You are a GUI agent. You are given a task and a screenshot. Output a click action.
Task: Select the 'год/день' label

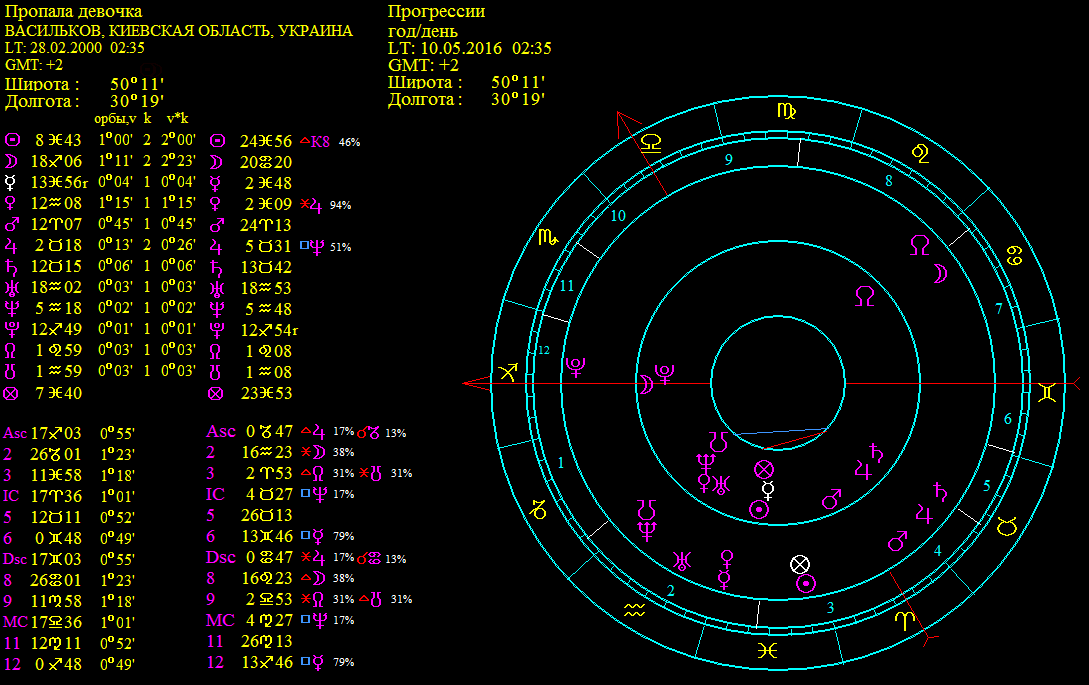[422, 31]
